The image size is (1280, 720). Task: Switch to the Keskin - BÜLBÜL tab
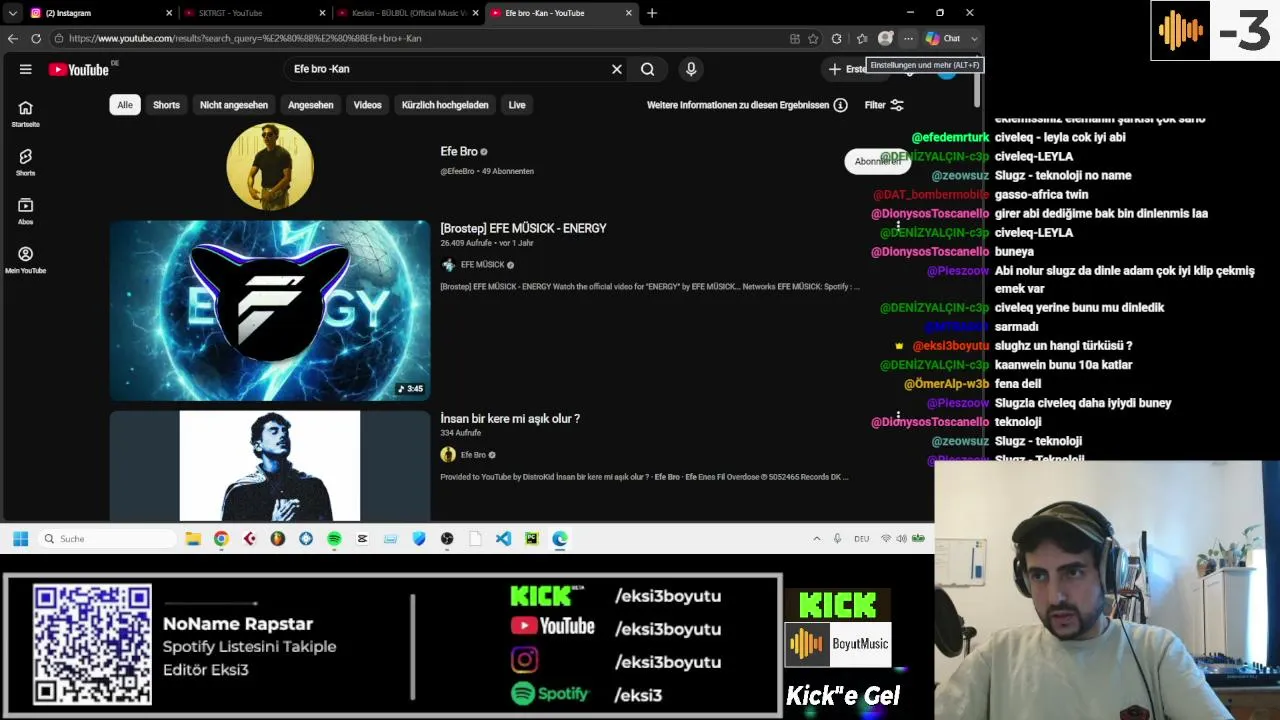[408, 13]
